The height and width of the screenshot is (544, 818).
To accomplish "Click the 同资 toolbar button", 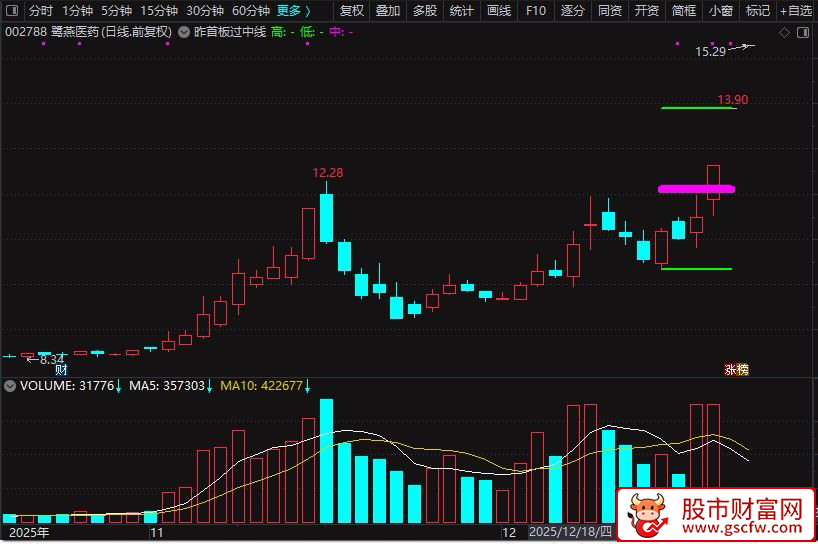I will click(x=610, y=10).
